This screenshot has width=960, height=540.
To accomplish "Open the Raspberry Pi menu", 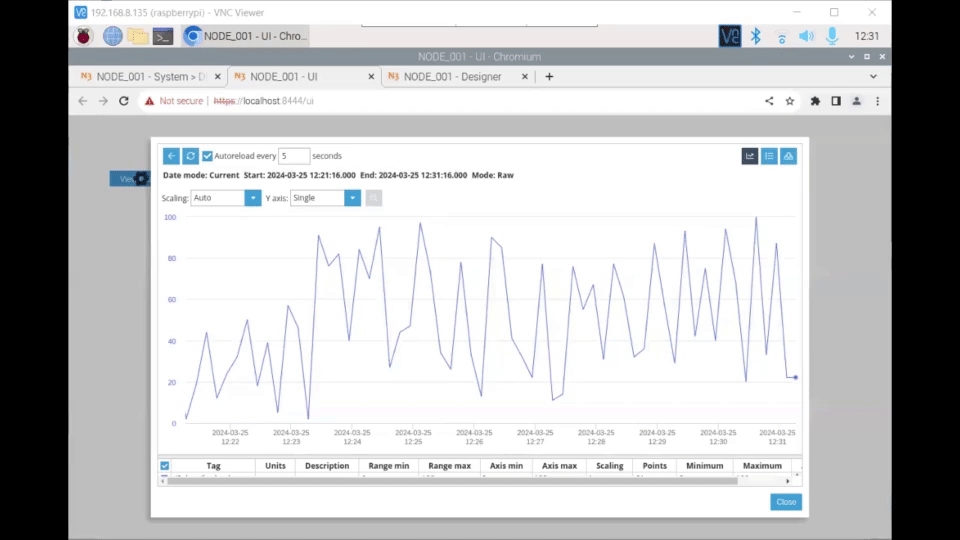I will click(x=85, y=36).
